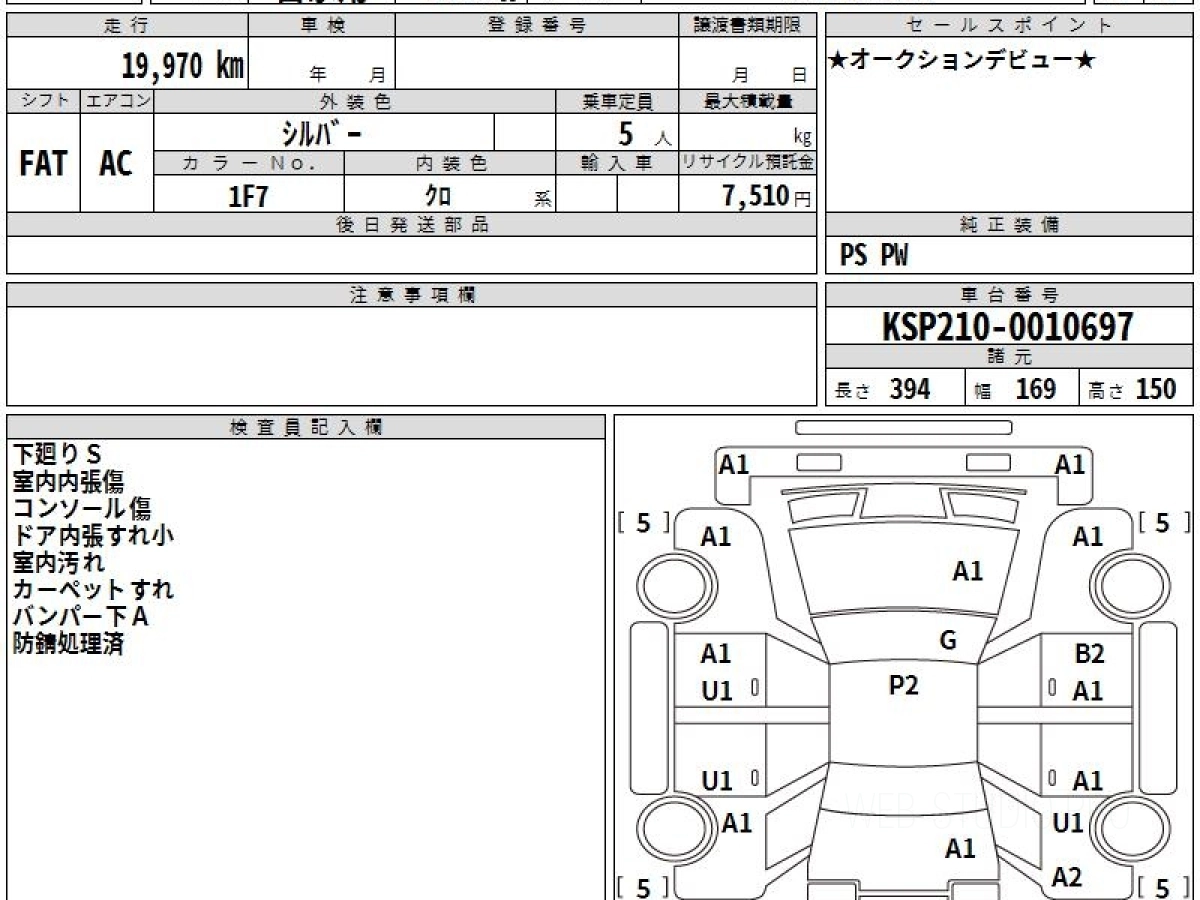Click the 車台番号 section header
This screenshot has height=900, width=1200.
(1010, 295)
